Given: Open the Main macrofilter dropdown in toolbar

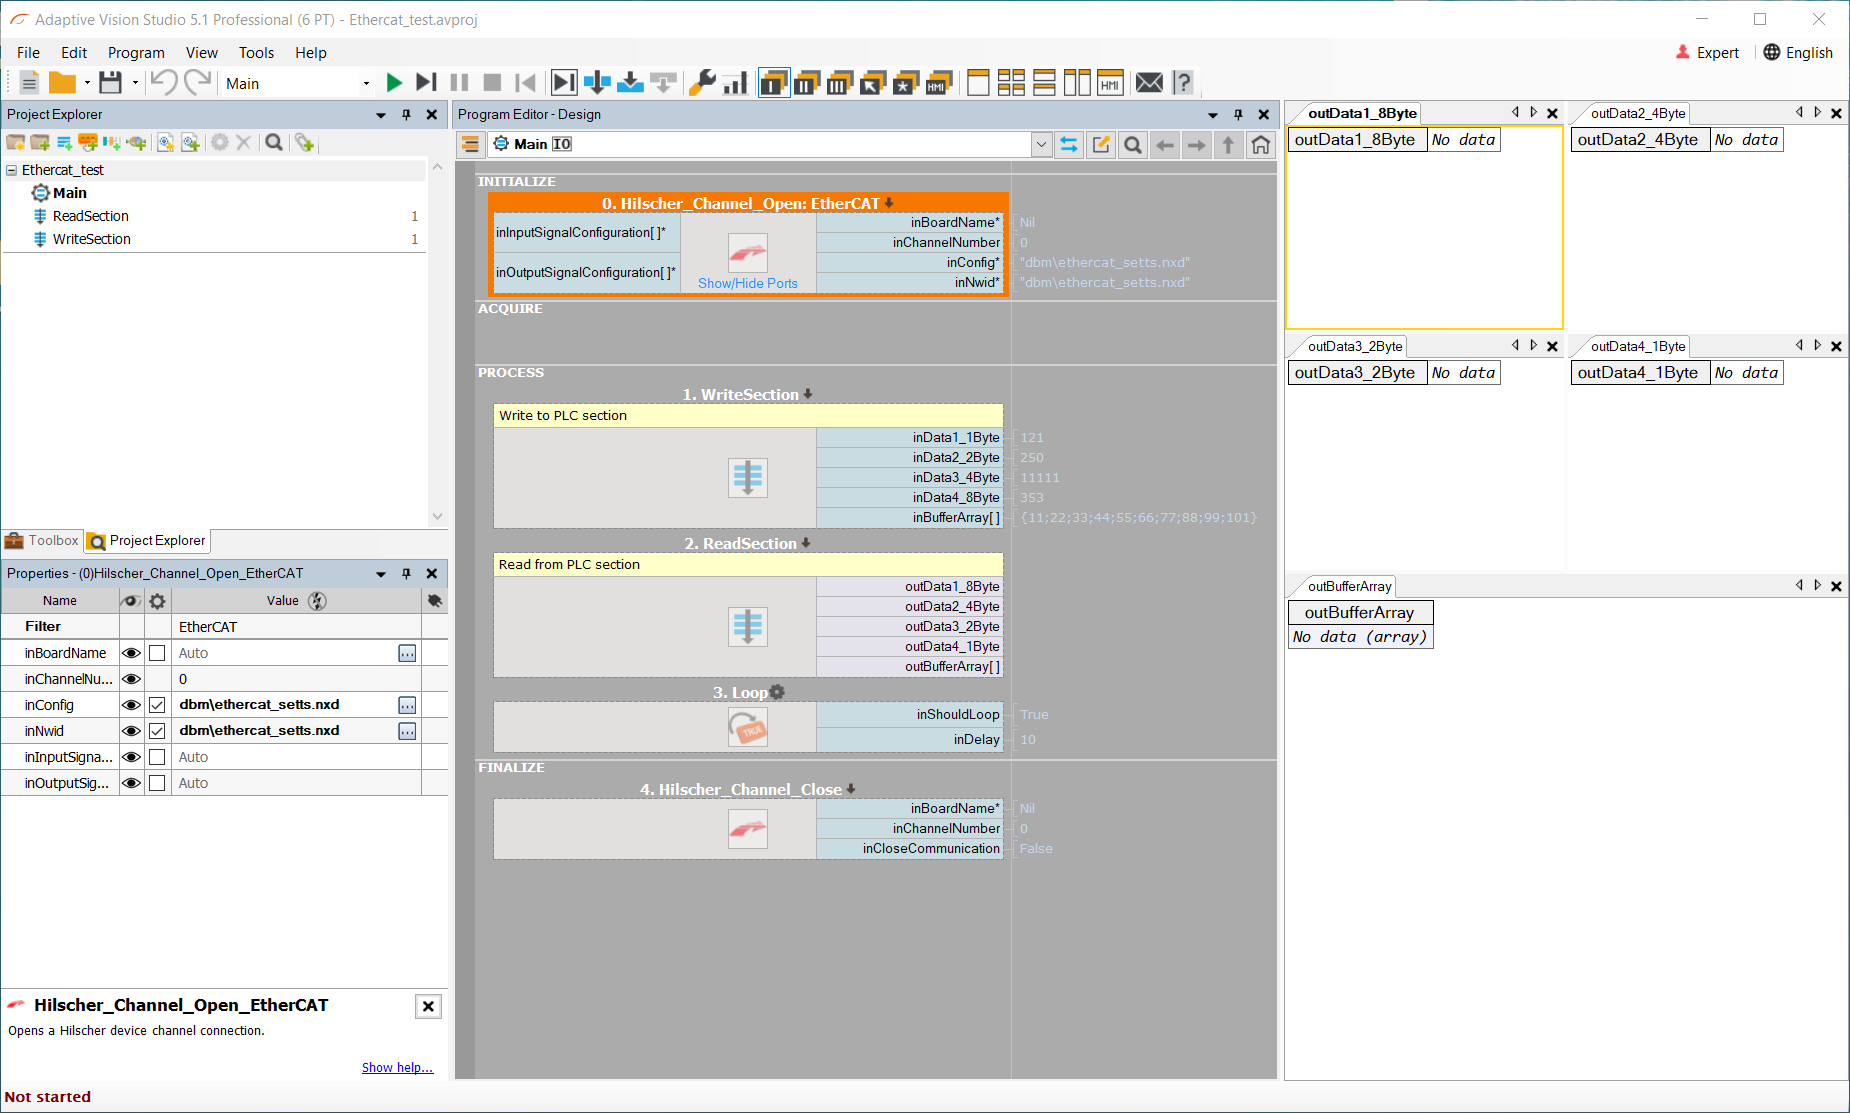Looking at the screenshot, I should (x=366, y=84).
